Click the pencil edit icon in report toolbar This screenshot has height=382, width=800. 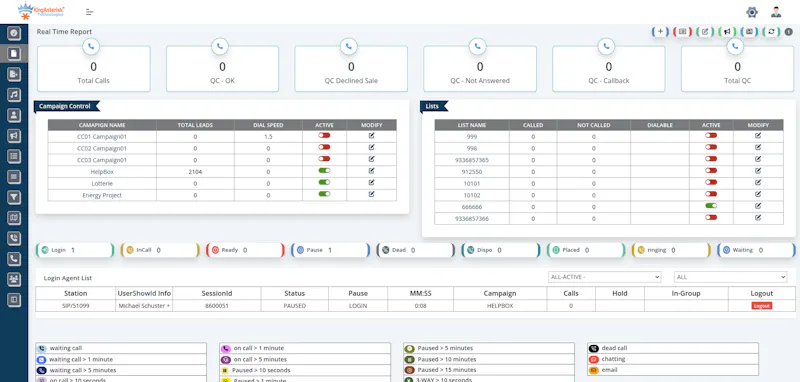pos(705,32)
